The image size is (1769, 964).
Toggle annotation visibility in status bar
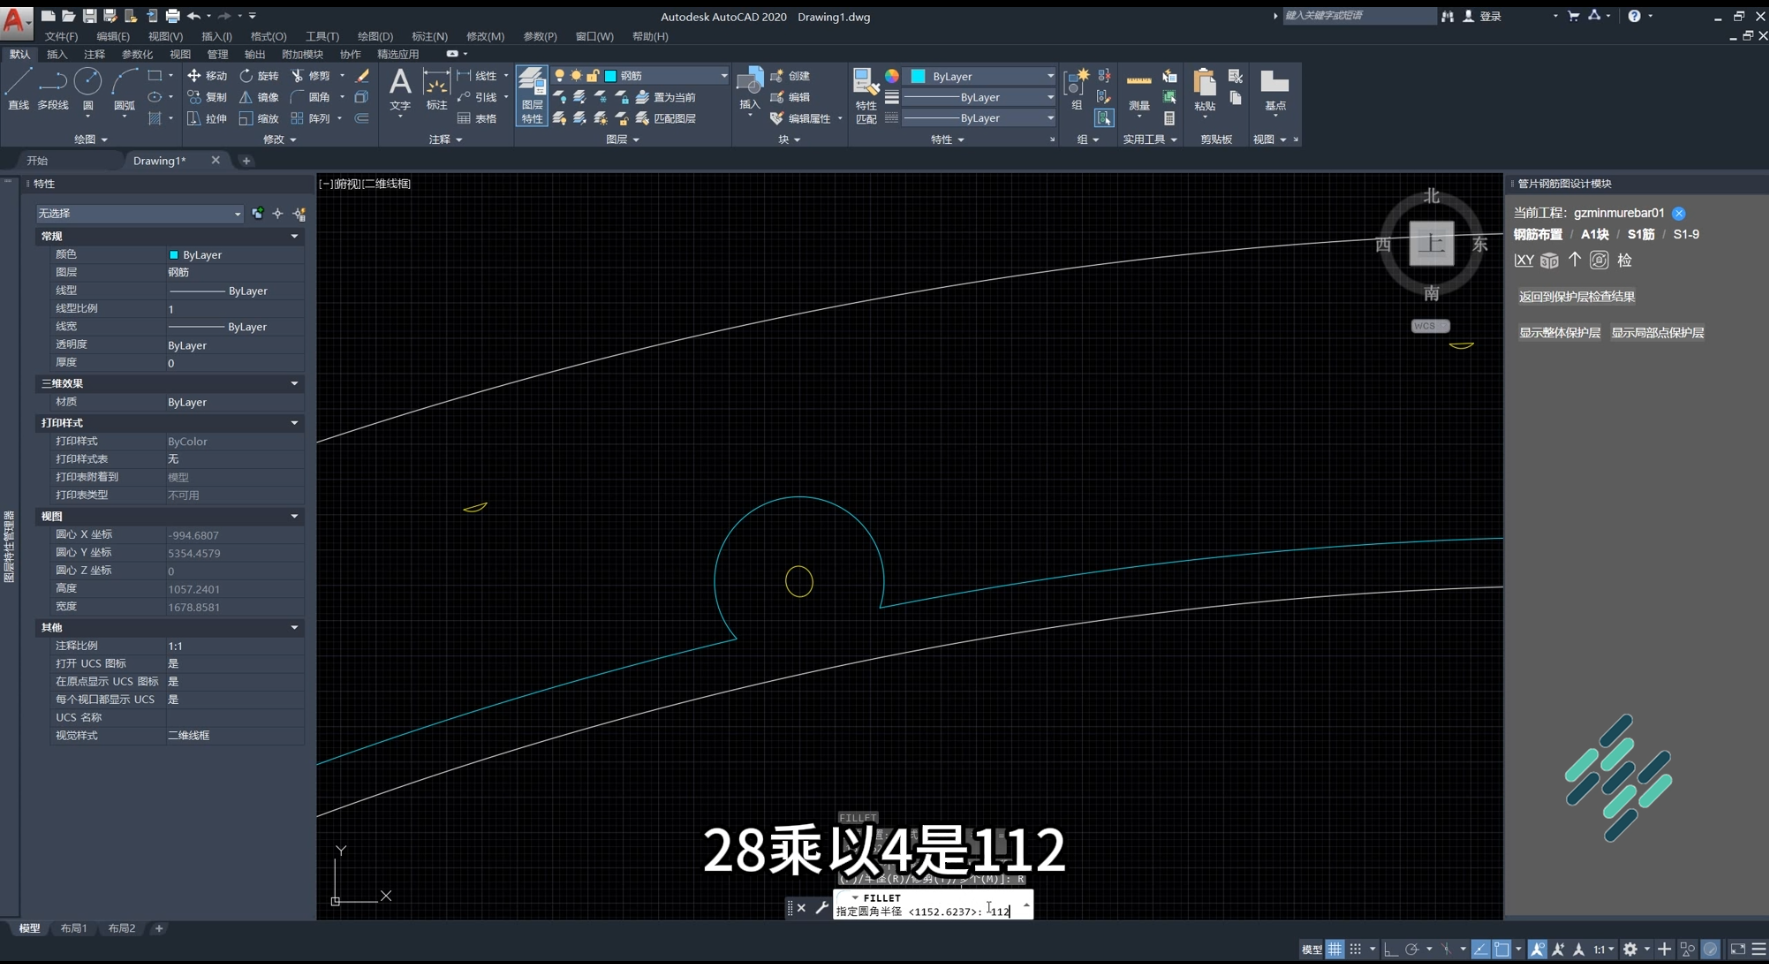point(1538,949)
